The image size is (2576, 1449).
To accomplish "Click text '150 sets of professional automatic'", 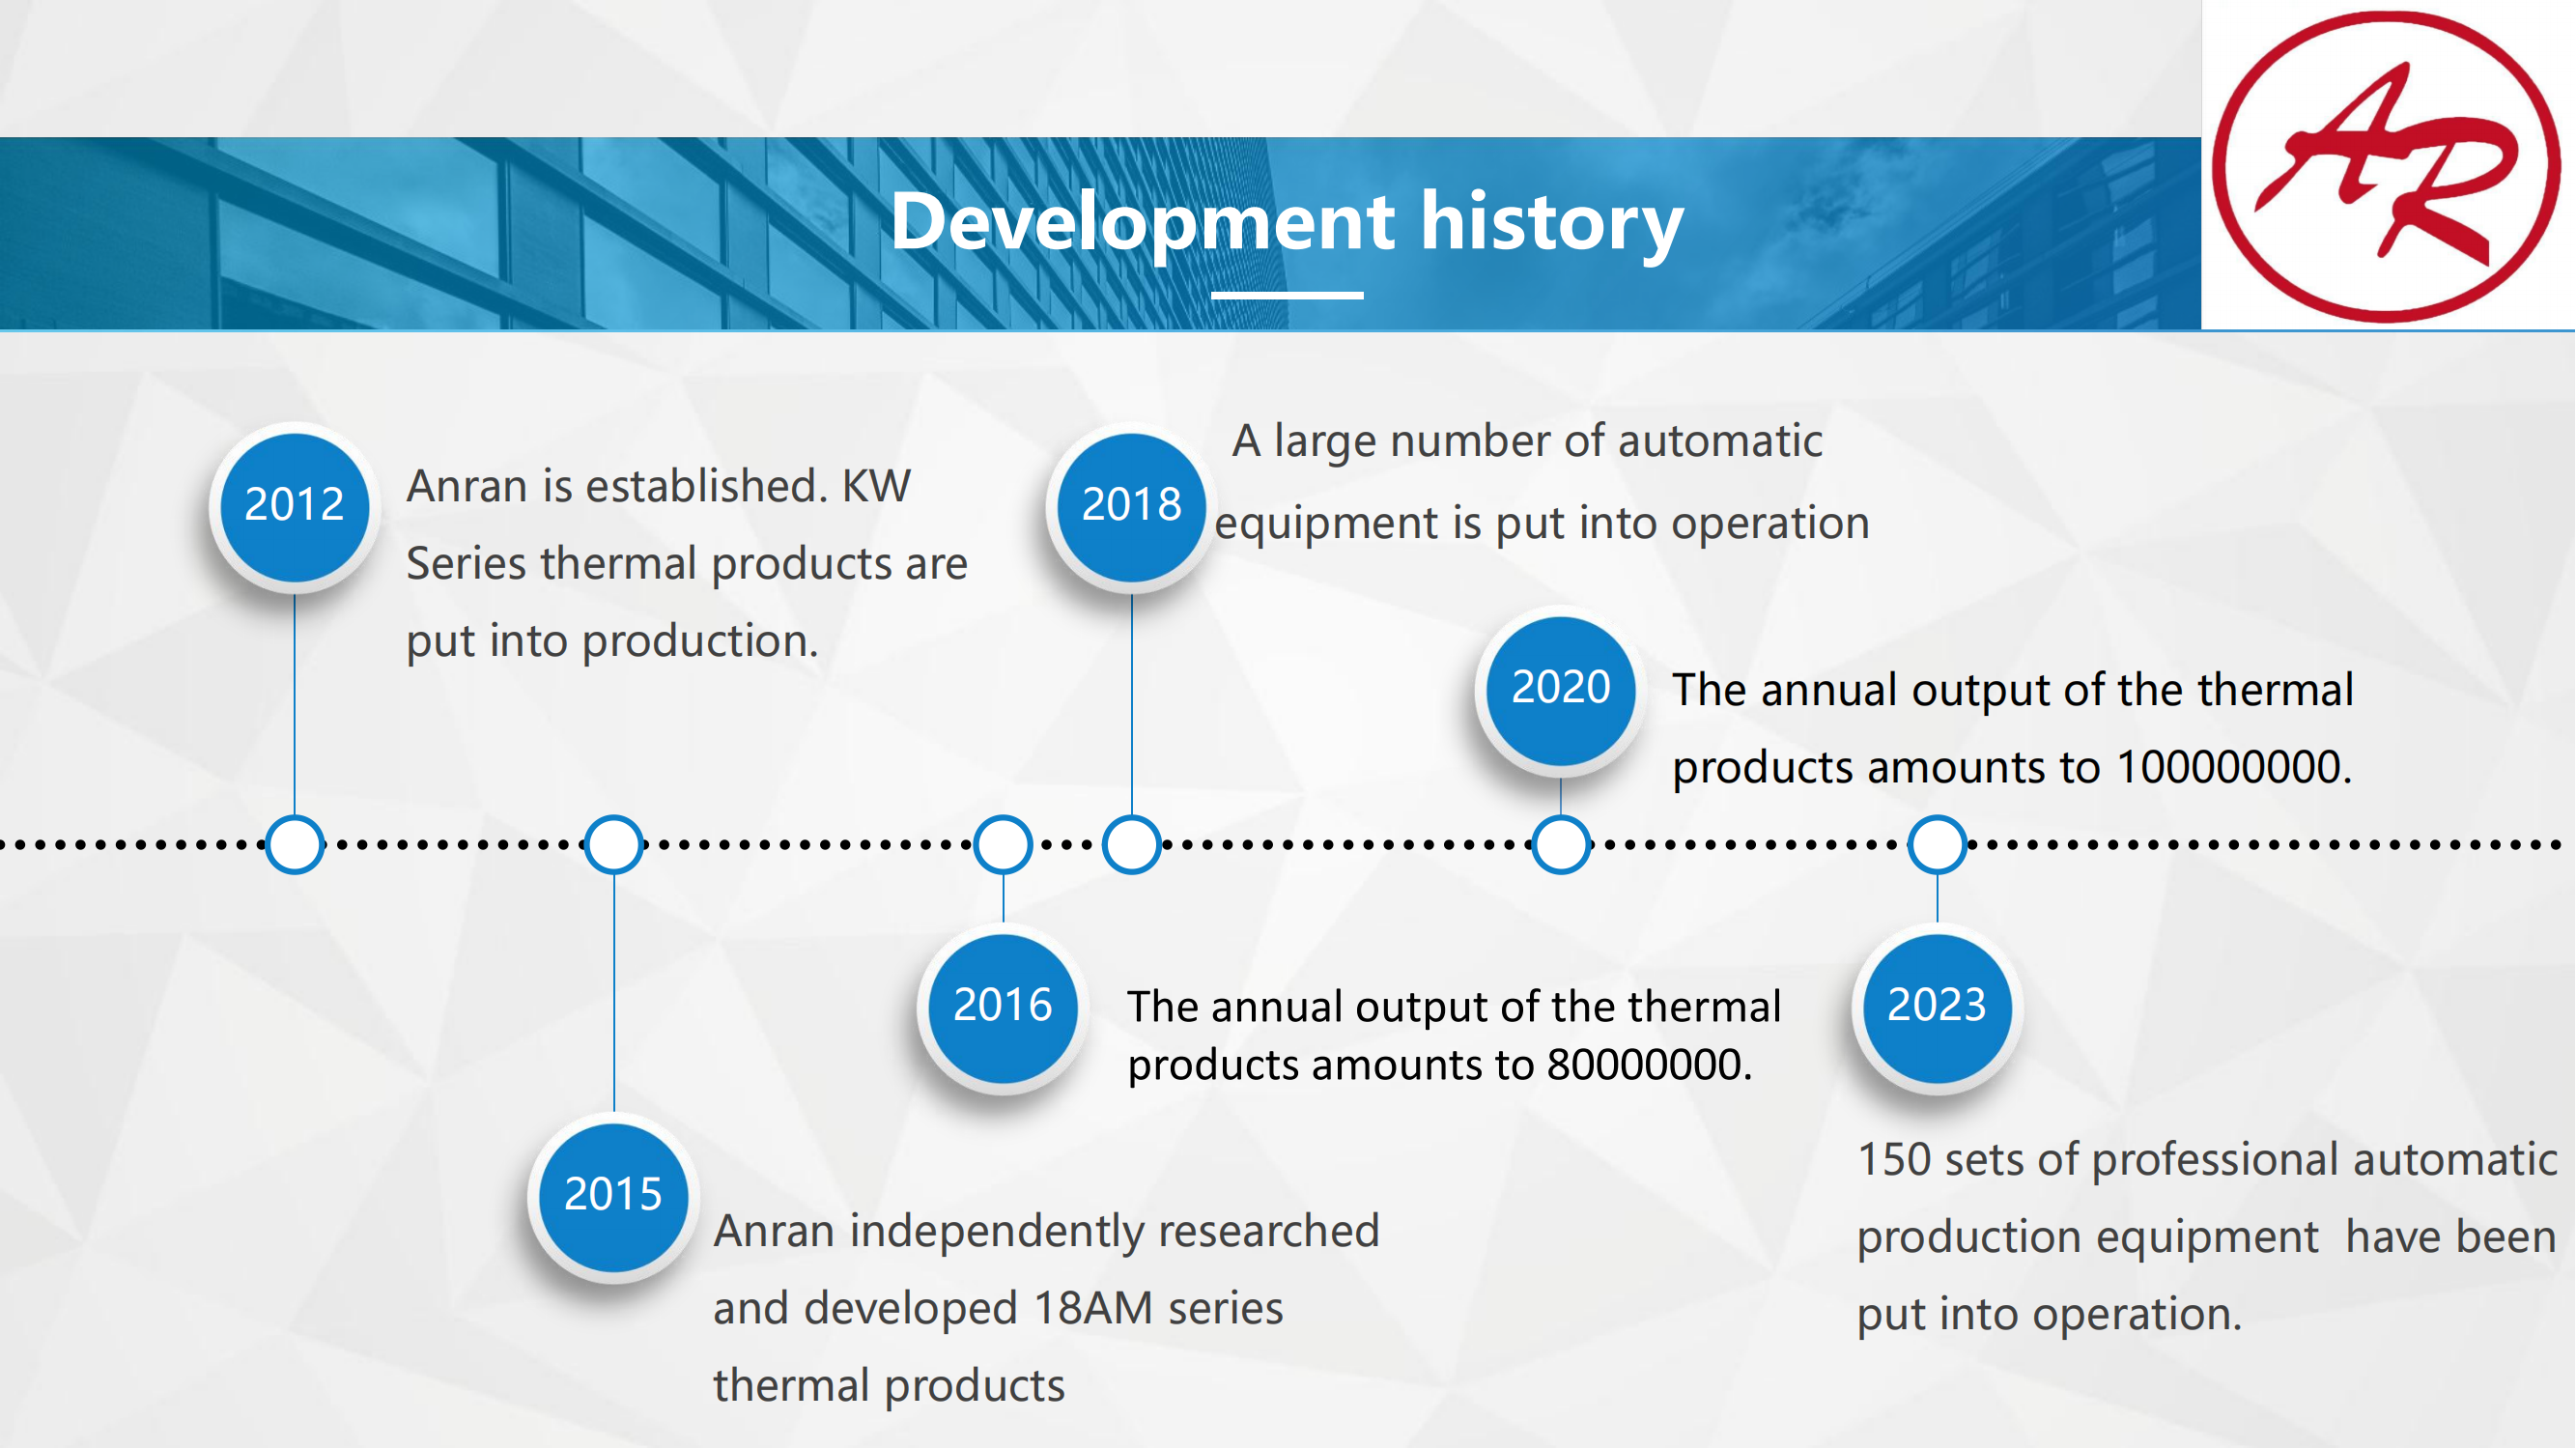I will [2207, 1162].
